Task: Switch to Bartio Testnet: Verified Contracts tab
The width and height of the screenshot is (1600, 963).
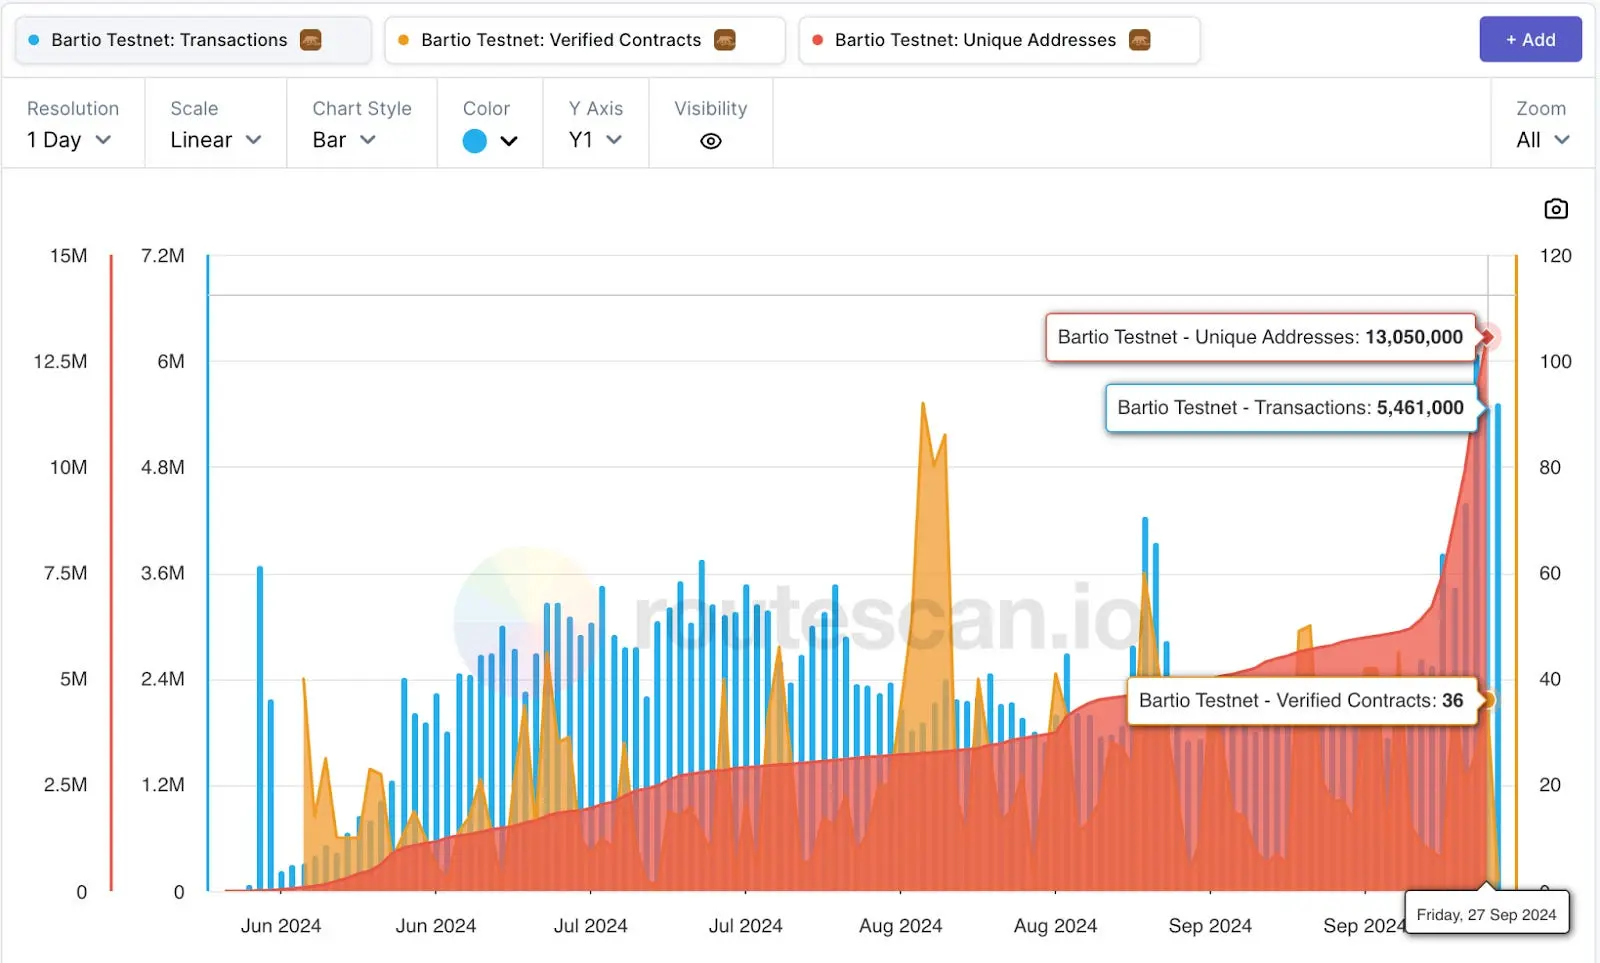Action: (561, 40)
